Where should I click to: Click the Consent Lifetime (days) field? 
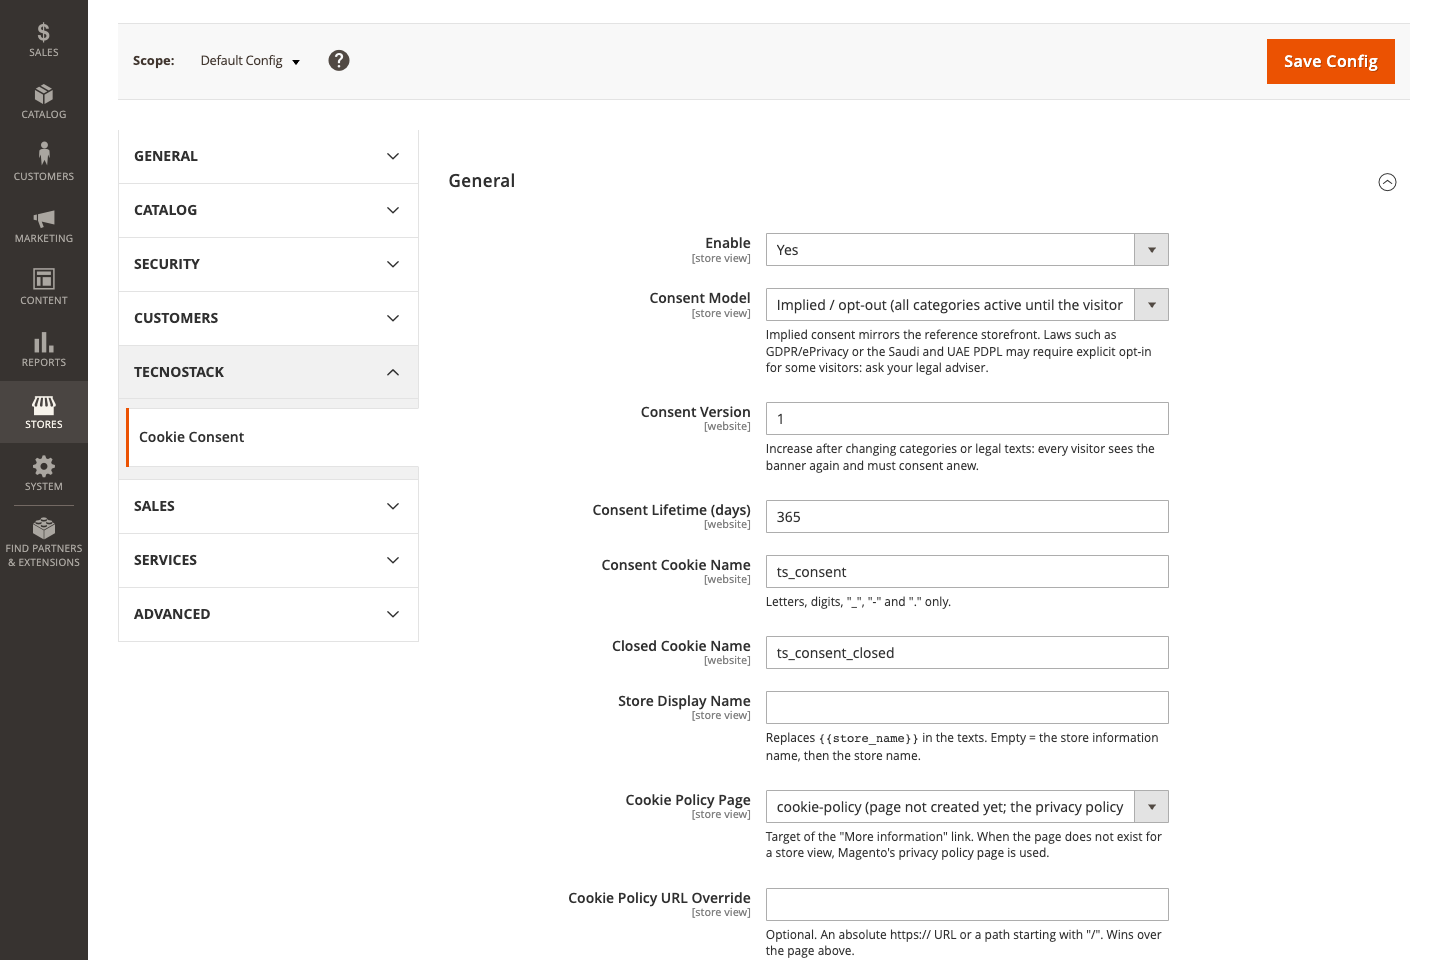click(x=967, y=517)
